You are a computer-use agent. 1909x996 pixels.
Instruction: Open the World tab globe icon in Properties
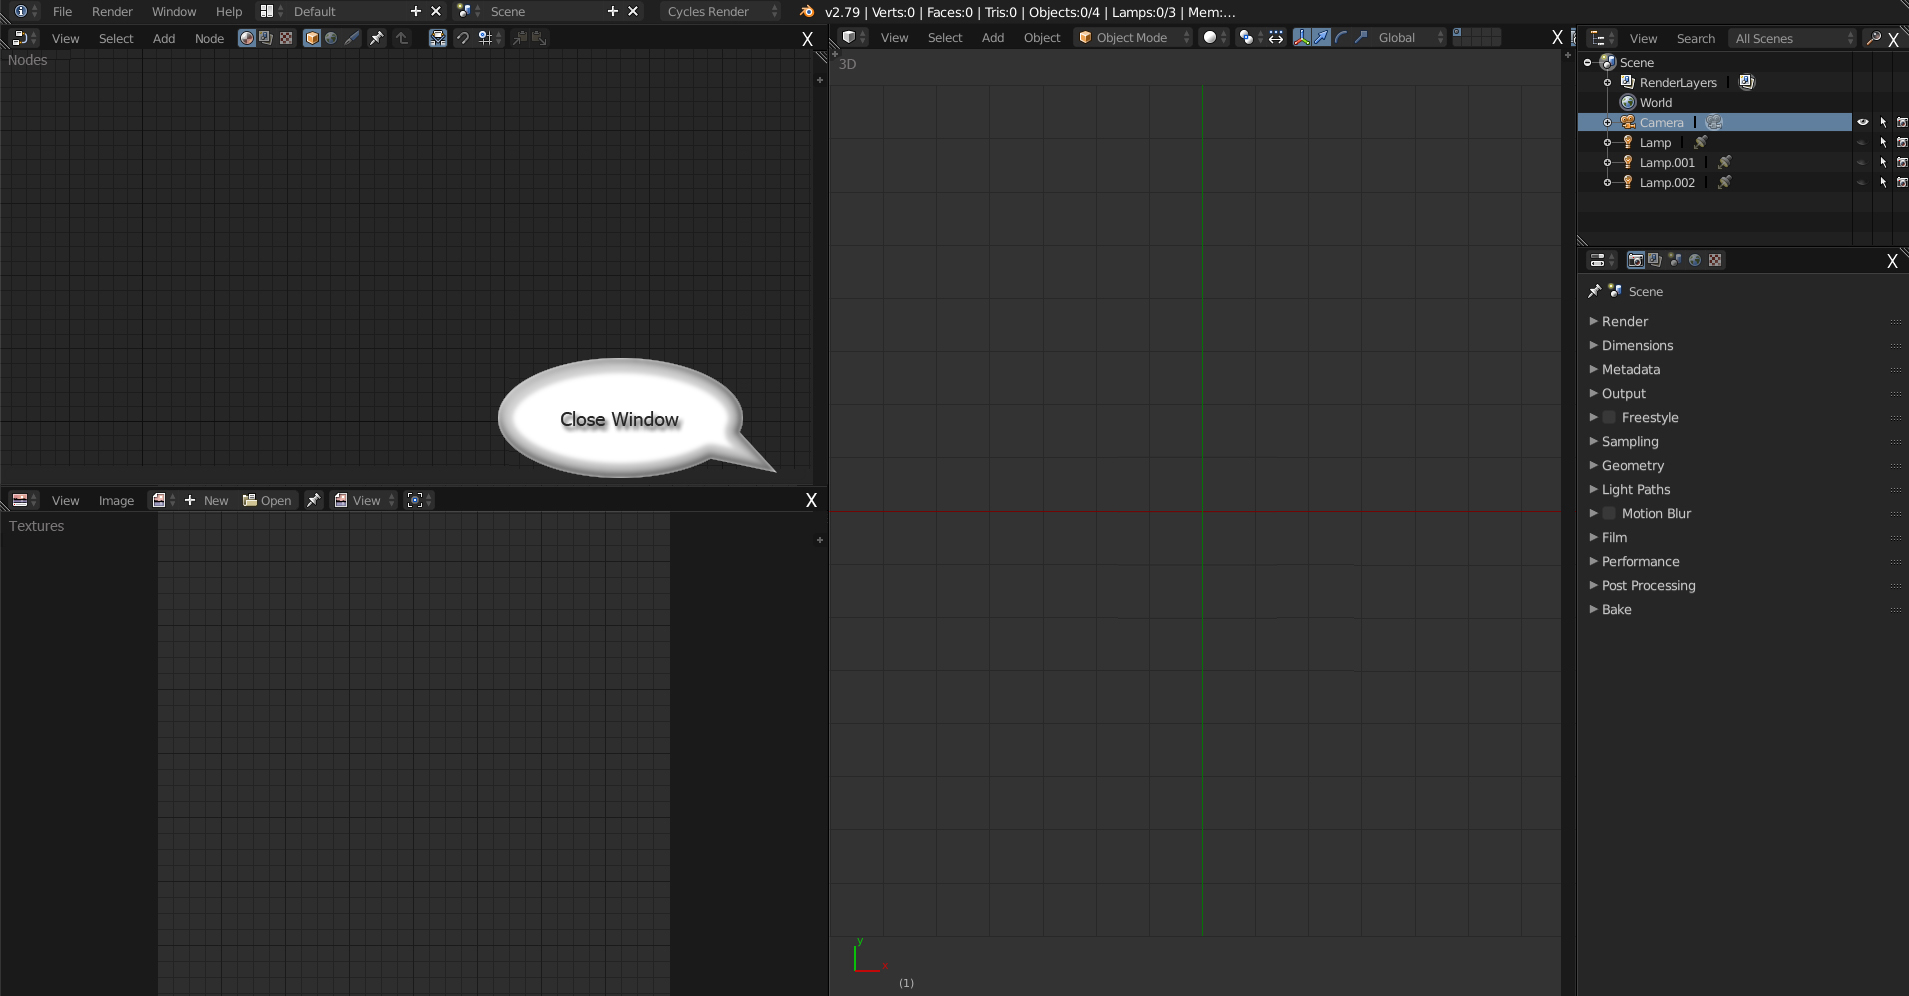pos(1695,260)
